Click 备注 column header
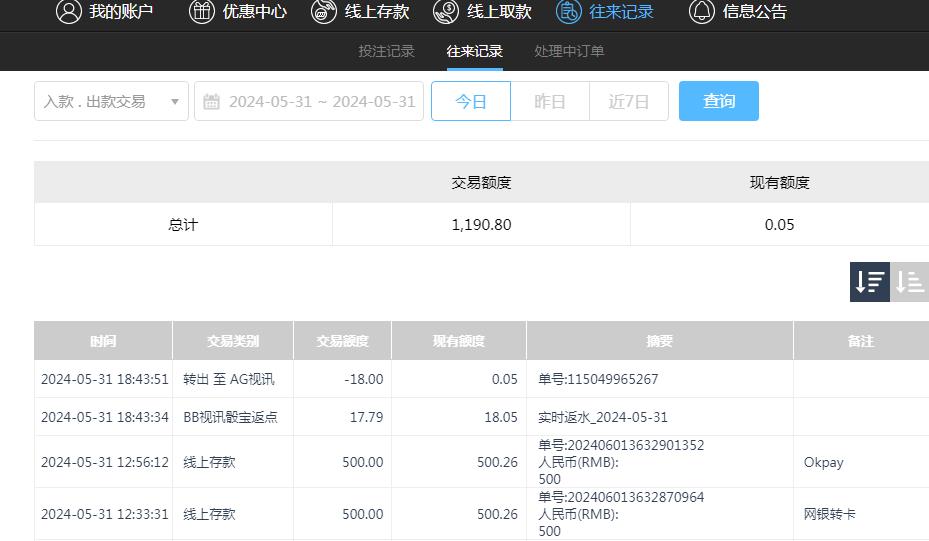This screenshot has height=541, width=929. 861,341
